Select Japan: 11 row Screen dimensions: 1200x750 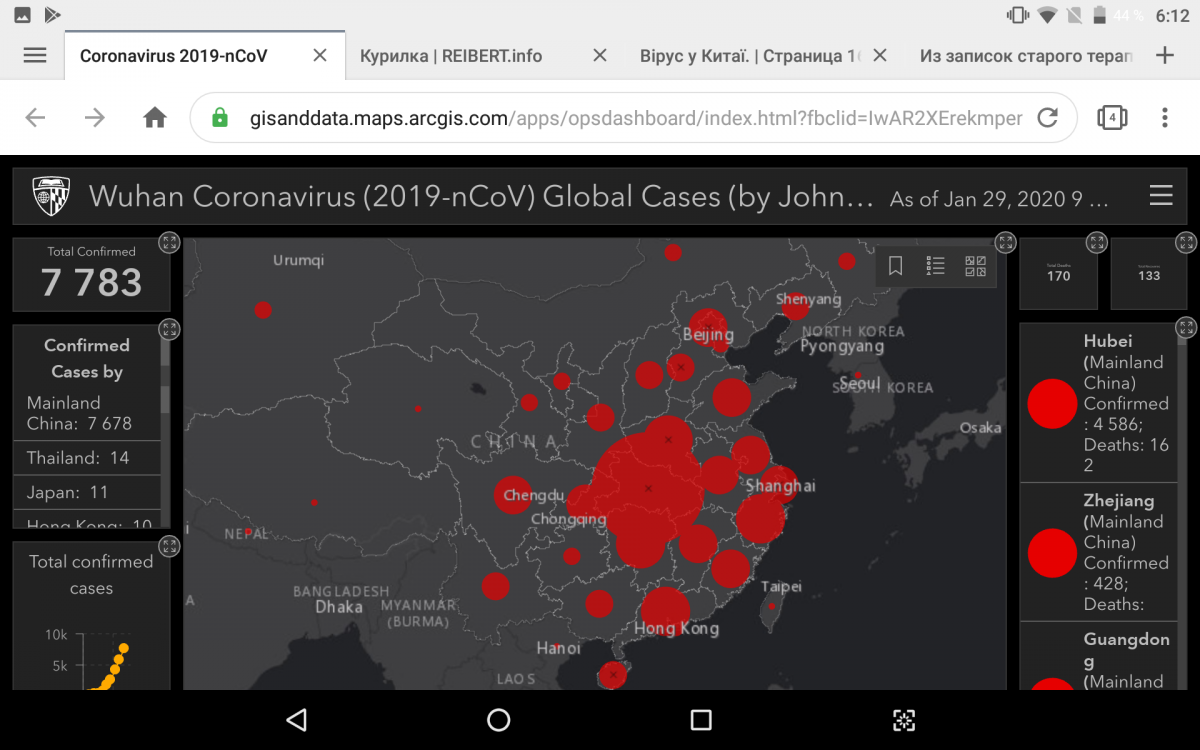tap(86, 493)
